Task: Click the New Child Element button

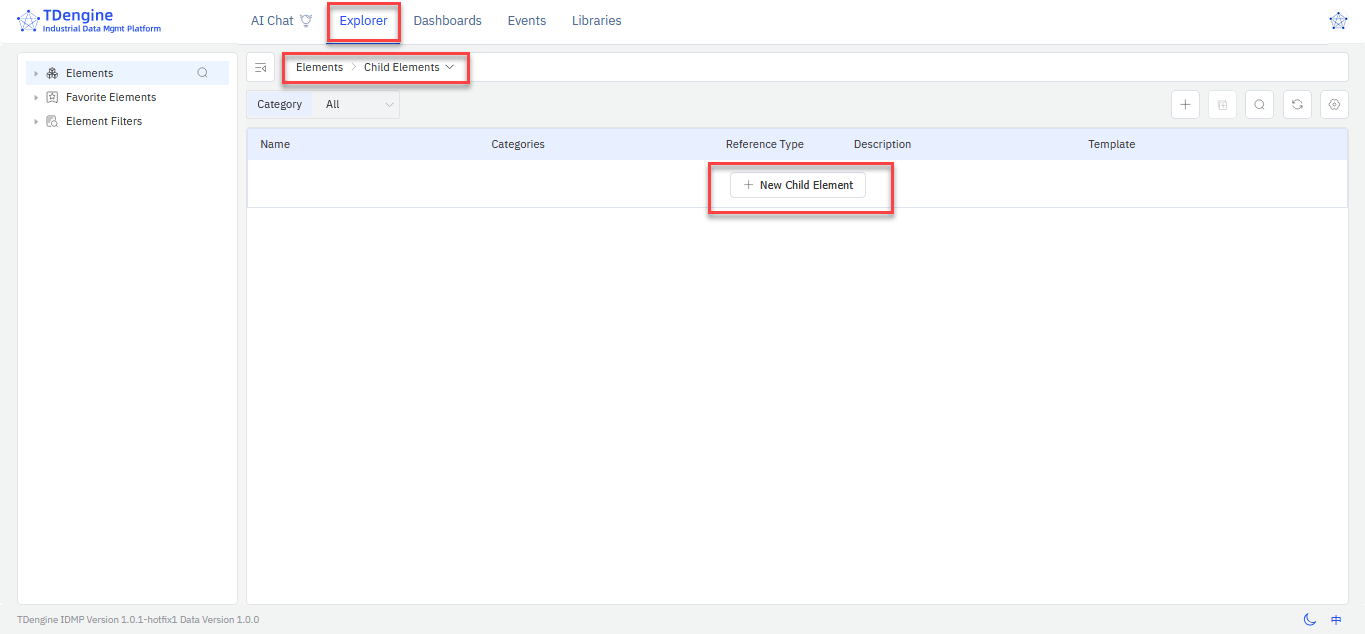Action: (798, 185)
